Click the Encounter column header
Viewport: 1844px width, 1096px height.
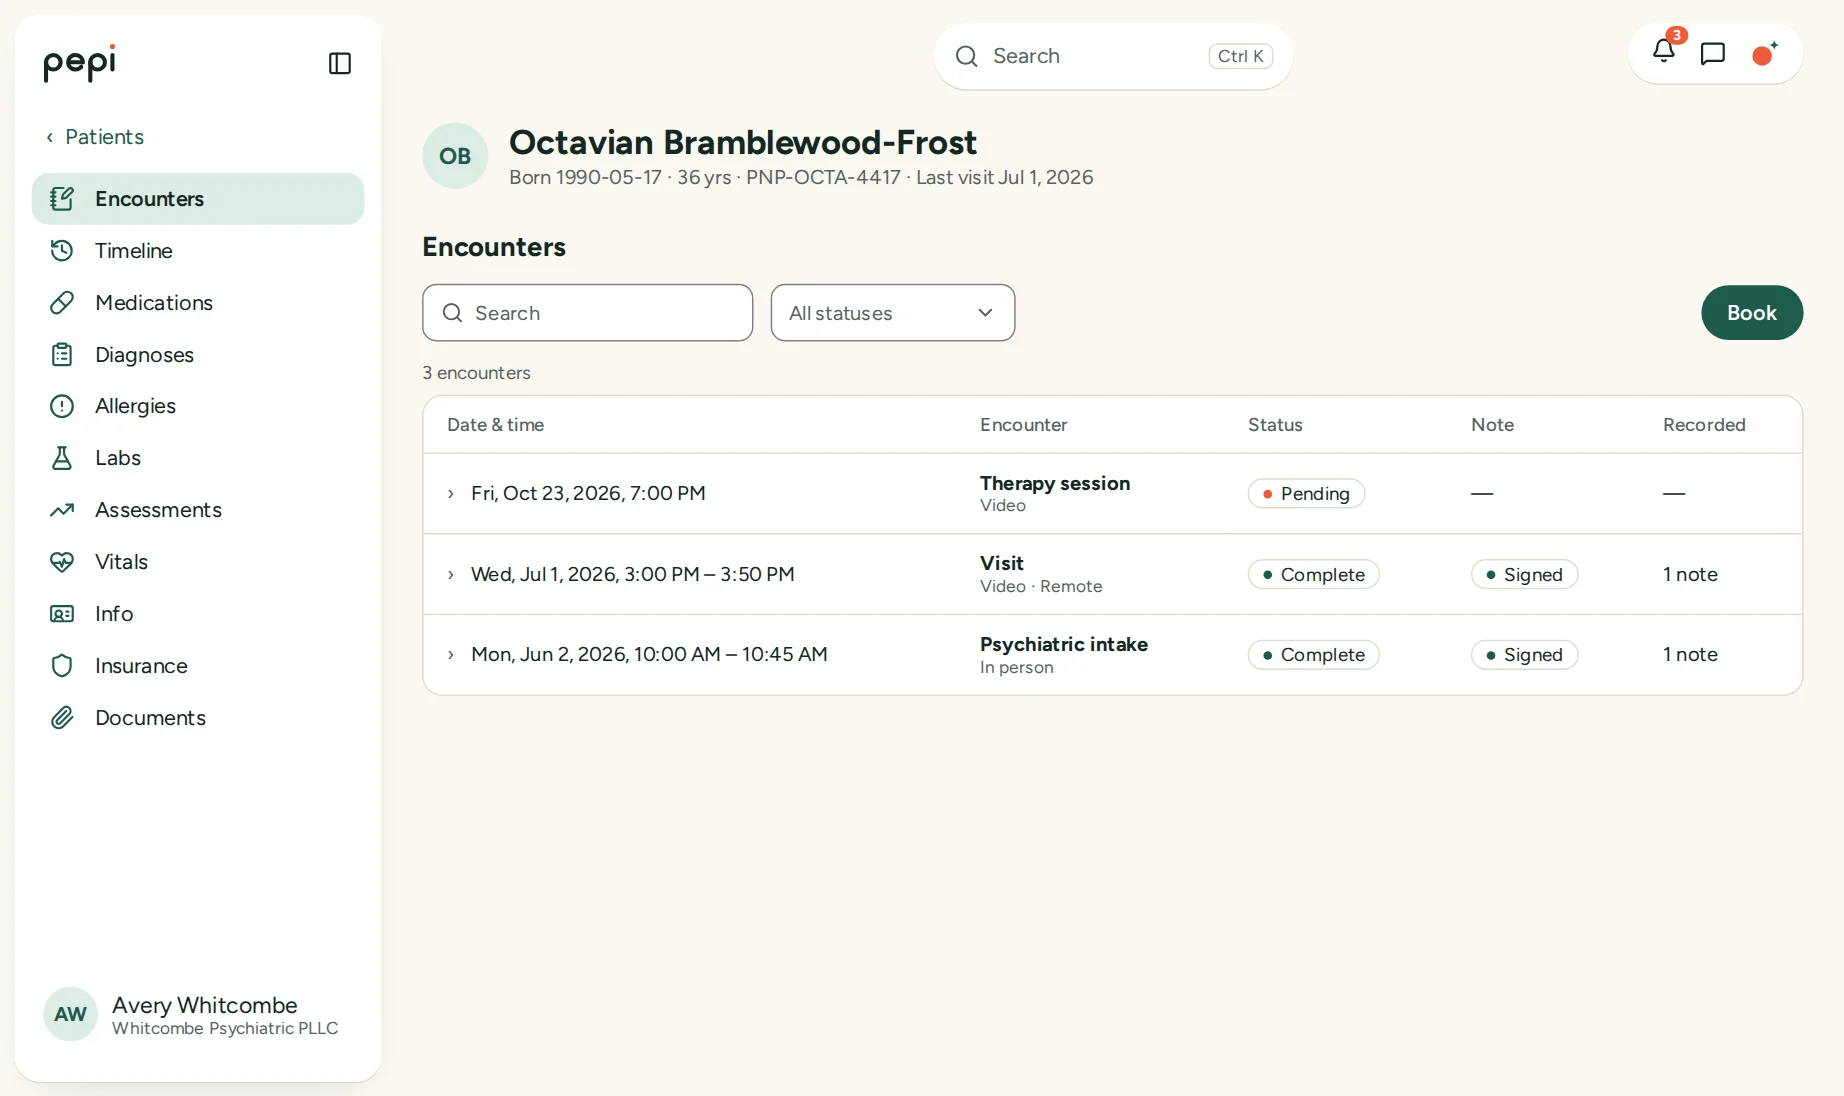1024,425
